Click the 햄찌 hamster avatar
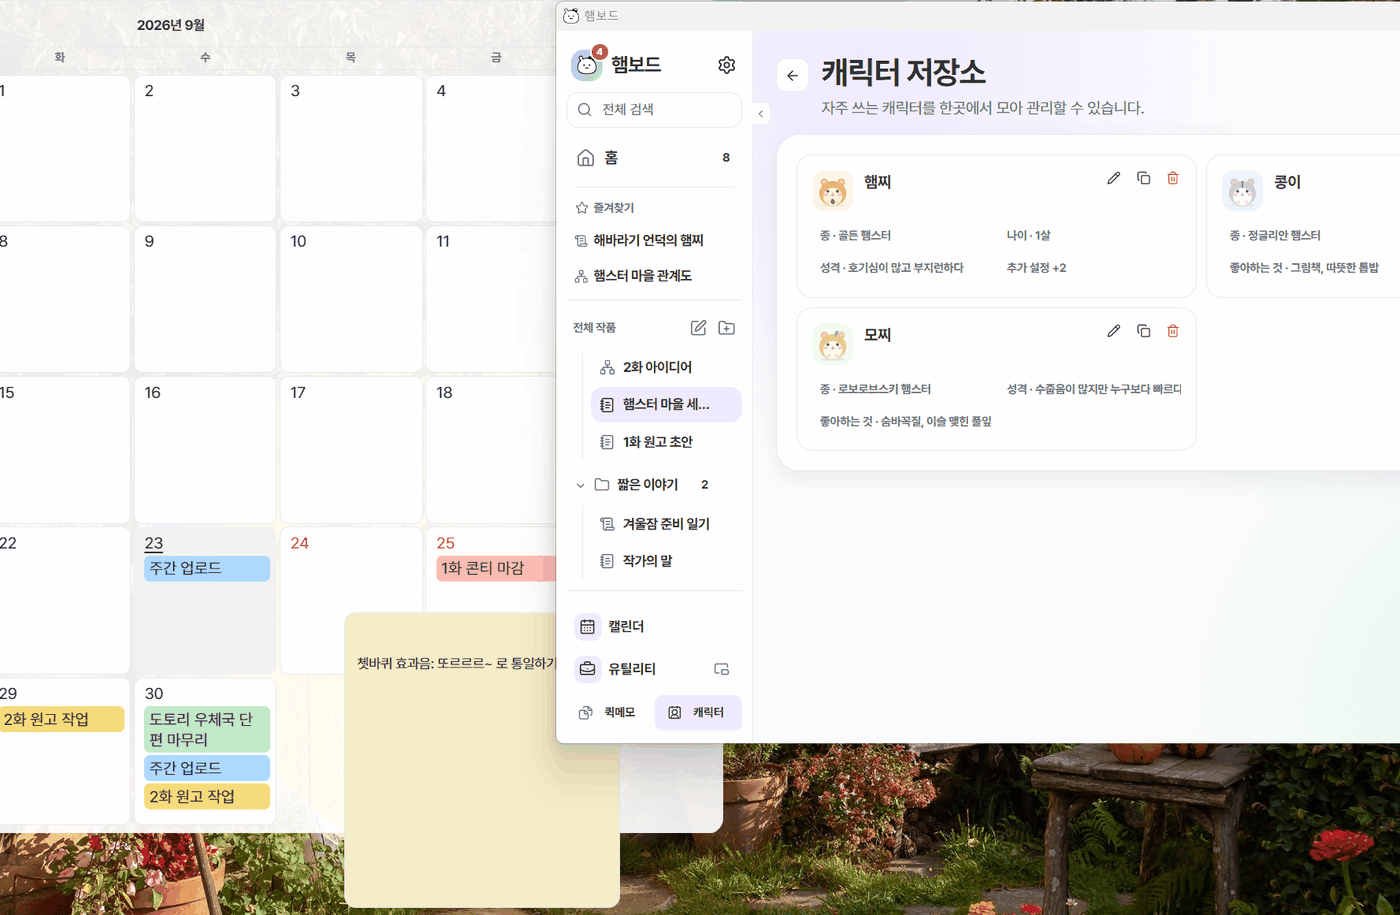The height and width of the screenshot is (915, 1400). [832, 190]
